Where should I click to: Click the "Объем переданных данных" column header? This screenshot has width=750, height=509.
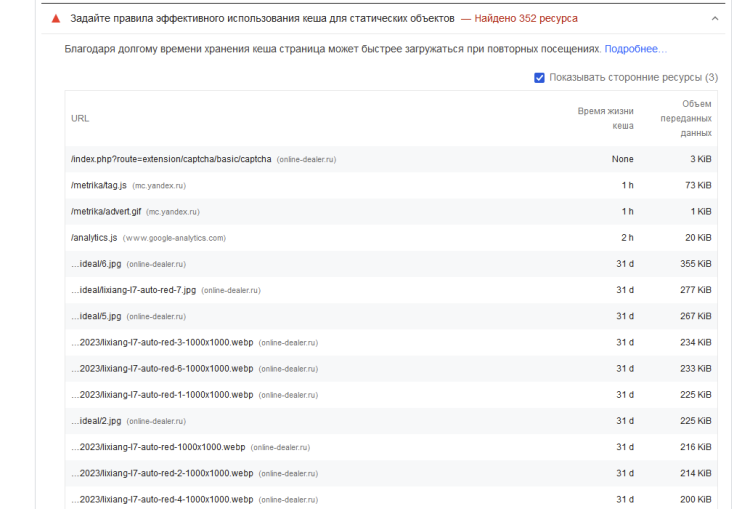coord(686,118)
